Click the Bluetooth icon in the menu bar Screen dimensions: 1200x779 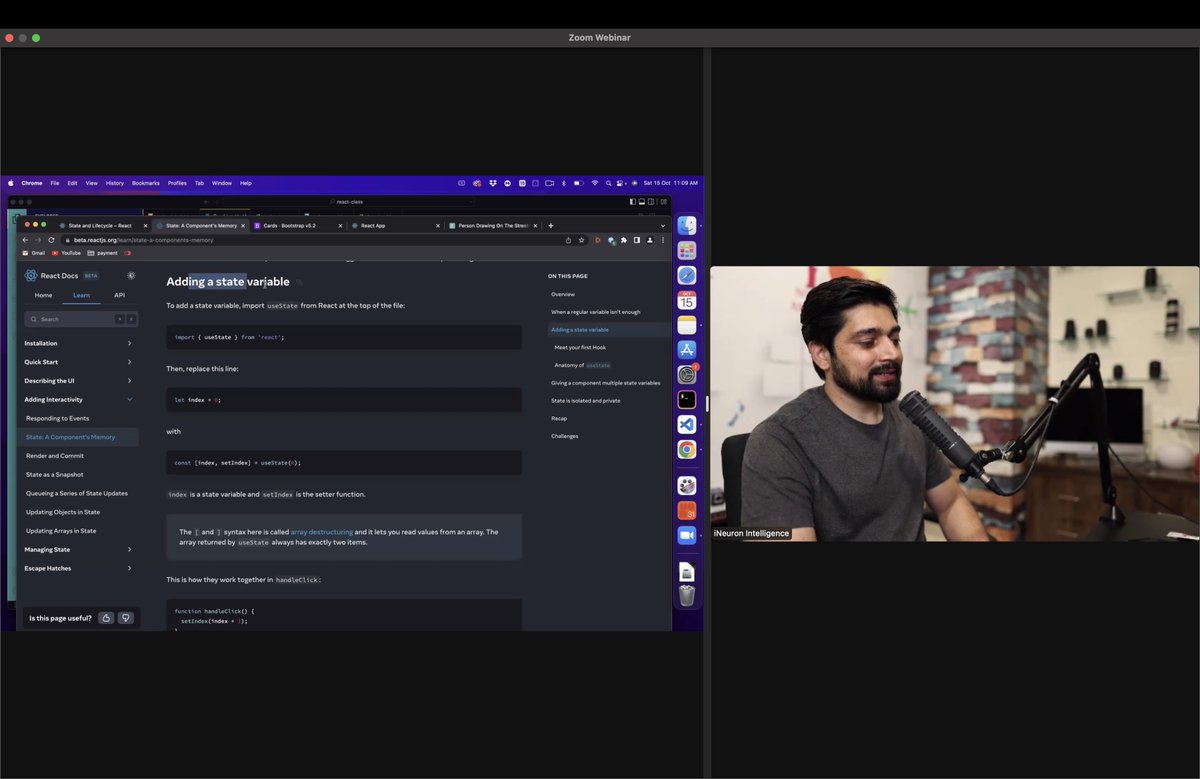tap(563, 182)
